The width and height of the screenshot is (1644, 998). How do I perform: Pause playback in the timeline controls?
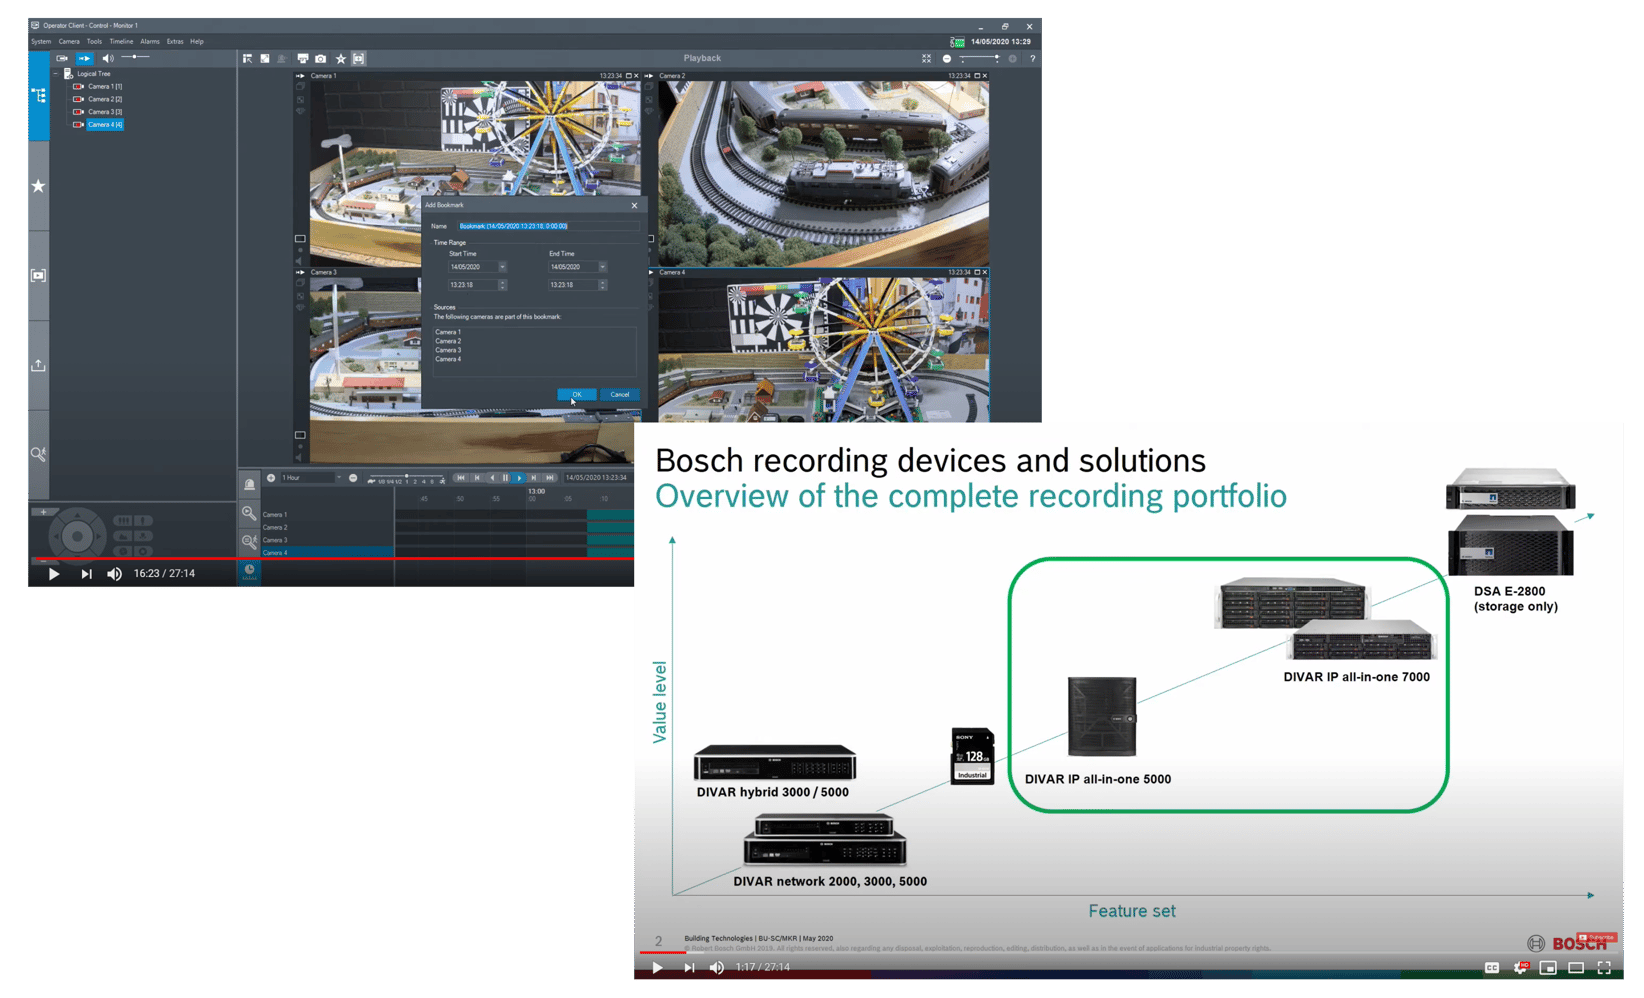pos(505,477)
